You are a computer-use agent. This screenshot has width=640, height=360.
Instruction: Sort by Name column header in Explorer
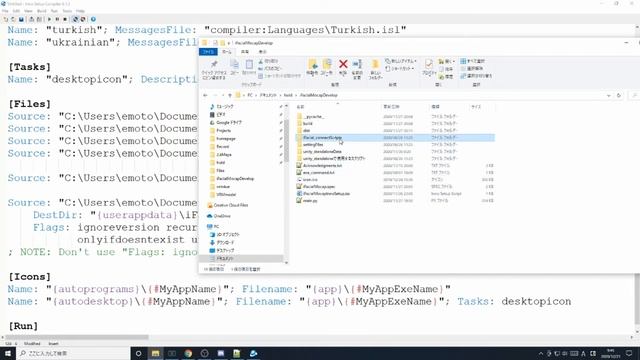tap(300, 107)
